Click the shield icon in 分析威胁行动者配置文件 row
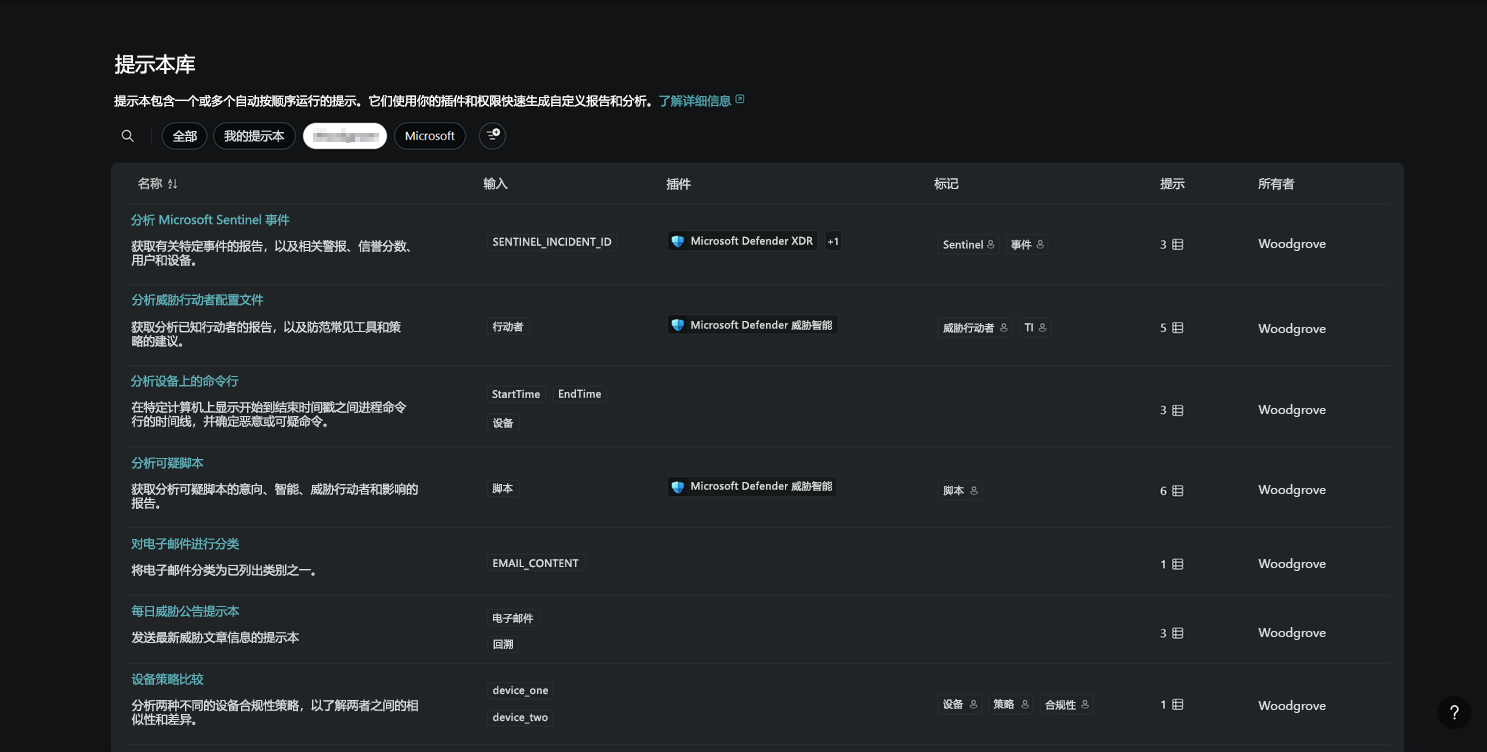 (x=678, y=325)
